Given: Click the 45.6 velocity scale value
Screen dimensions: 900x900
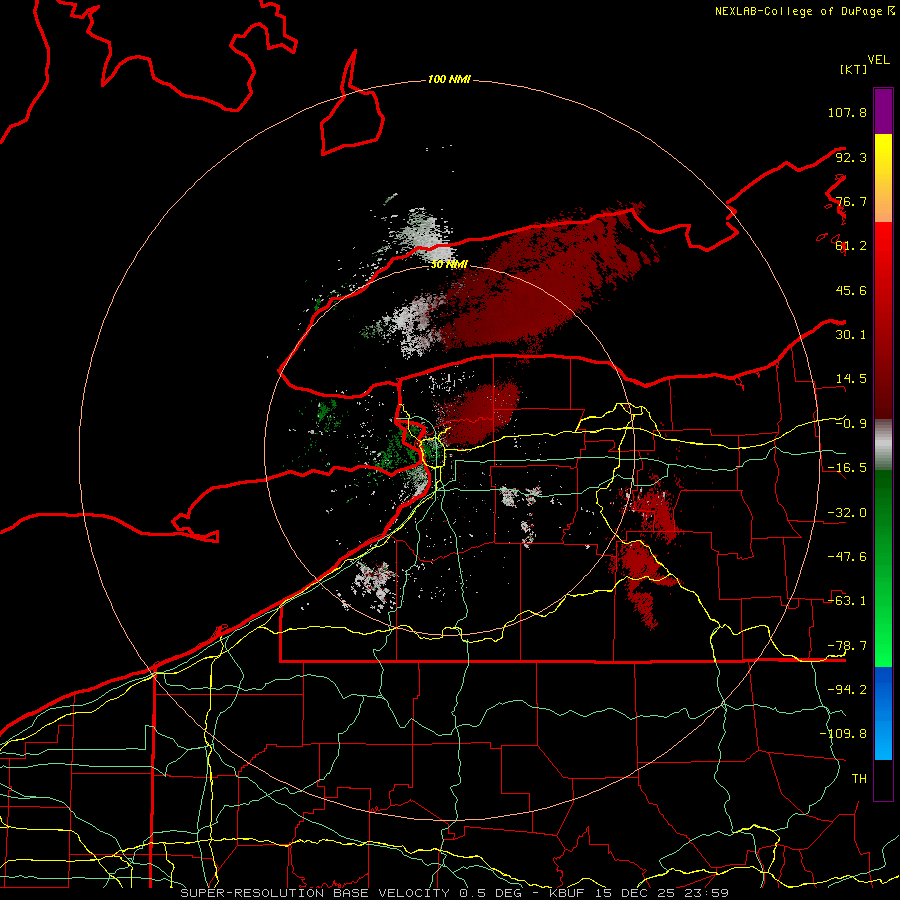Looking at the screenshot, I should pyautogui.click(x=851, y=290).
